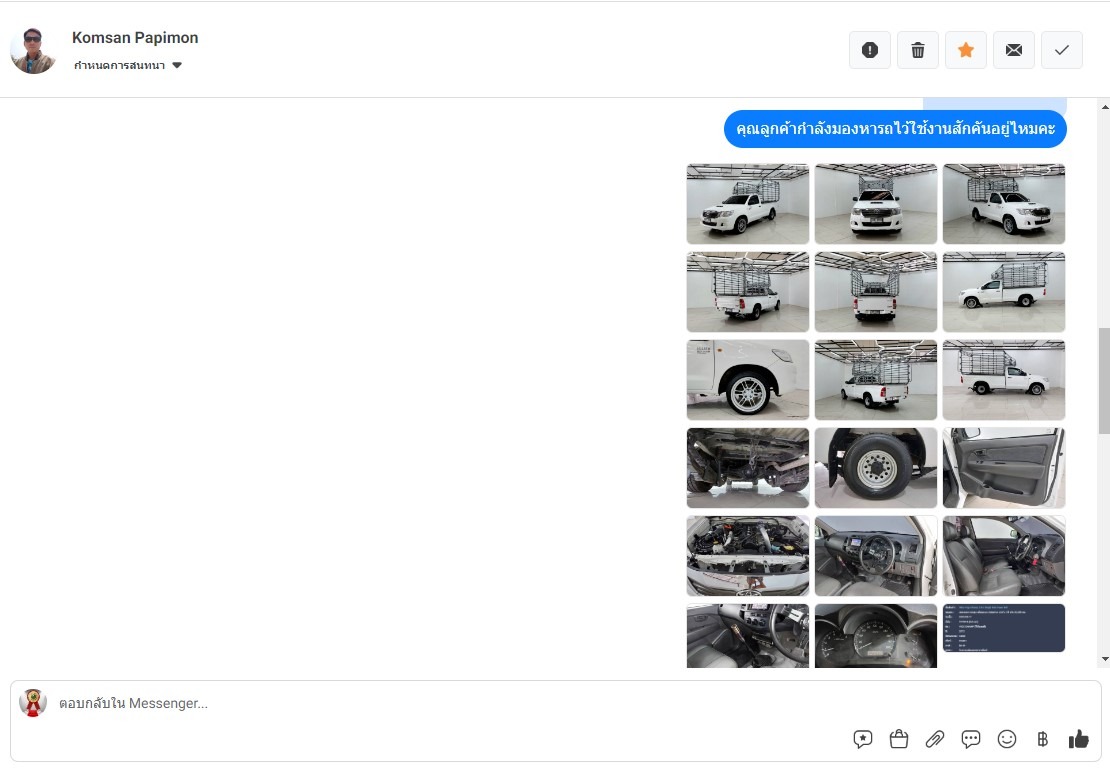
Task: Open straight rear view truck photo
Action: pyautogui.click(x=876, y=292)
